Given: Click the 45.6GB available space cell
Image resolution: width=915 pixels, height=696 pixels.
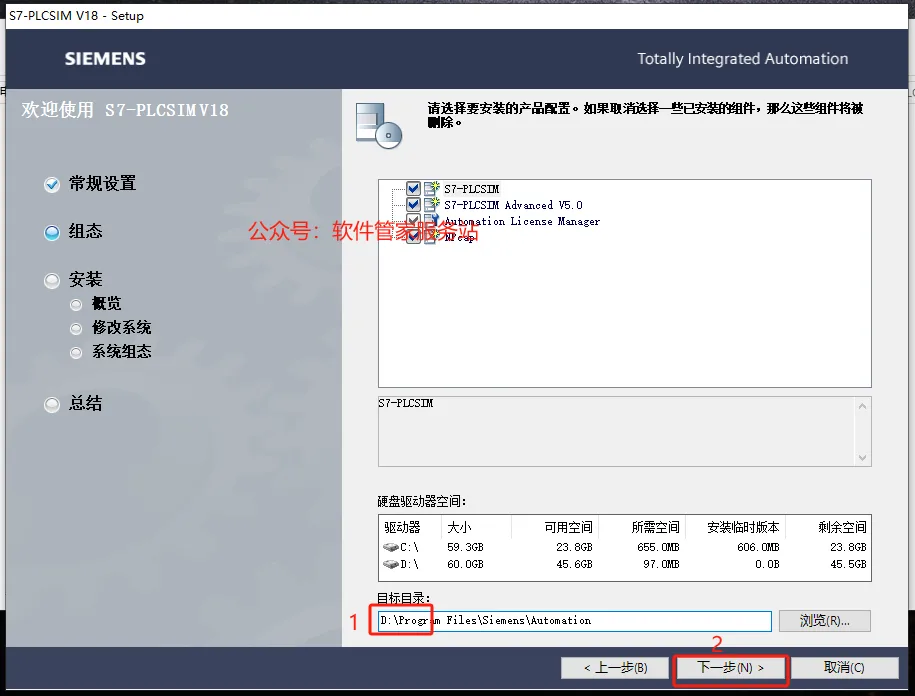Looking at the screenshot, I should click(574, 564).
